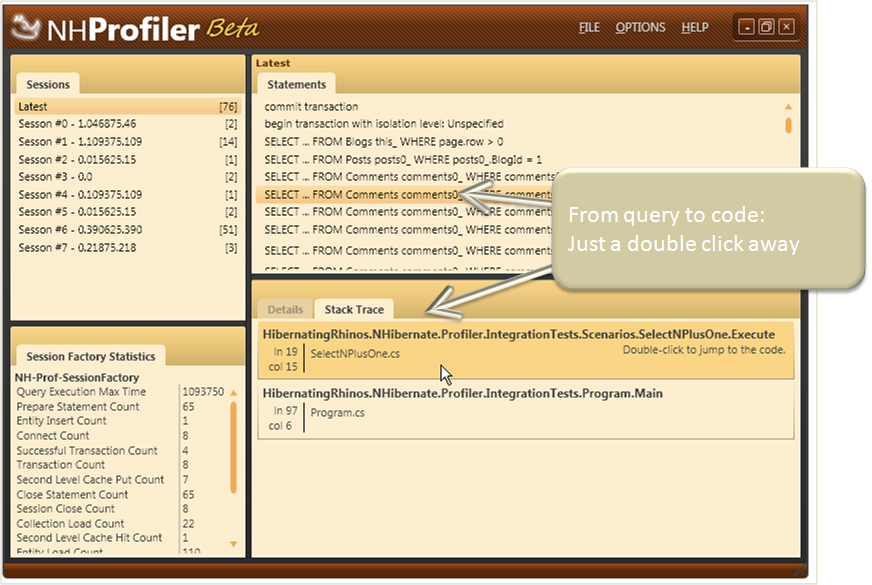872x585 pixels.
Task: Click the statistics list scroll-up arrow
Action: (x=234, y=393)
